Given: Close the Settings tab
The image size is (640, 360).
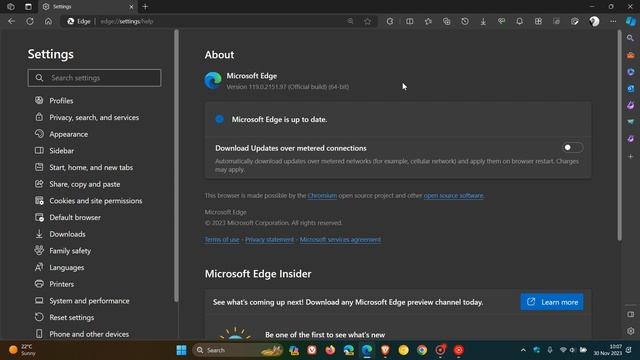Looking at the screenshot, I should click(131, 7).
